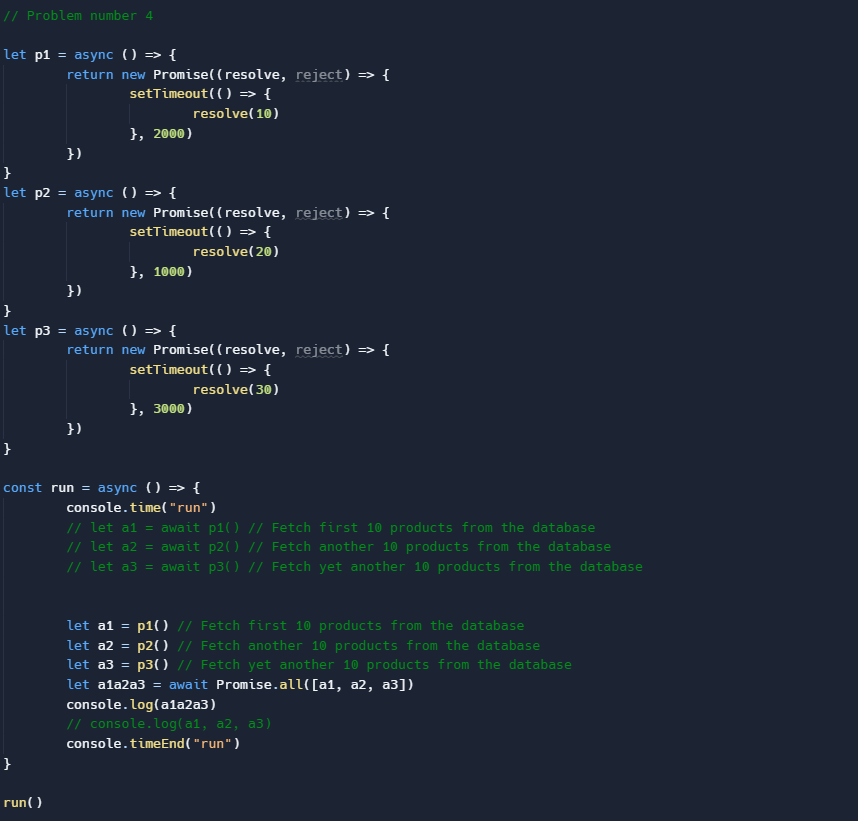Image resolution: width=858 pixels, height=821 pixels.
Task: Click the reject parameter in p2's Promise
Action: [319, 213]
